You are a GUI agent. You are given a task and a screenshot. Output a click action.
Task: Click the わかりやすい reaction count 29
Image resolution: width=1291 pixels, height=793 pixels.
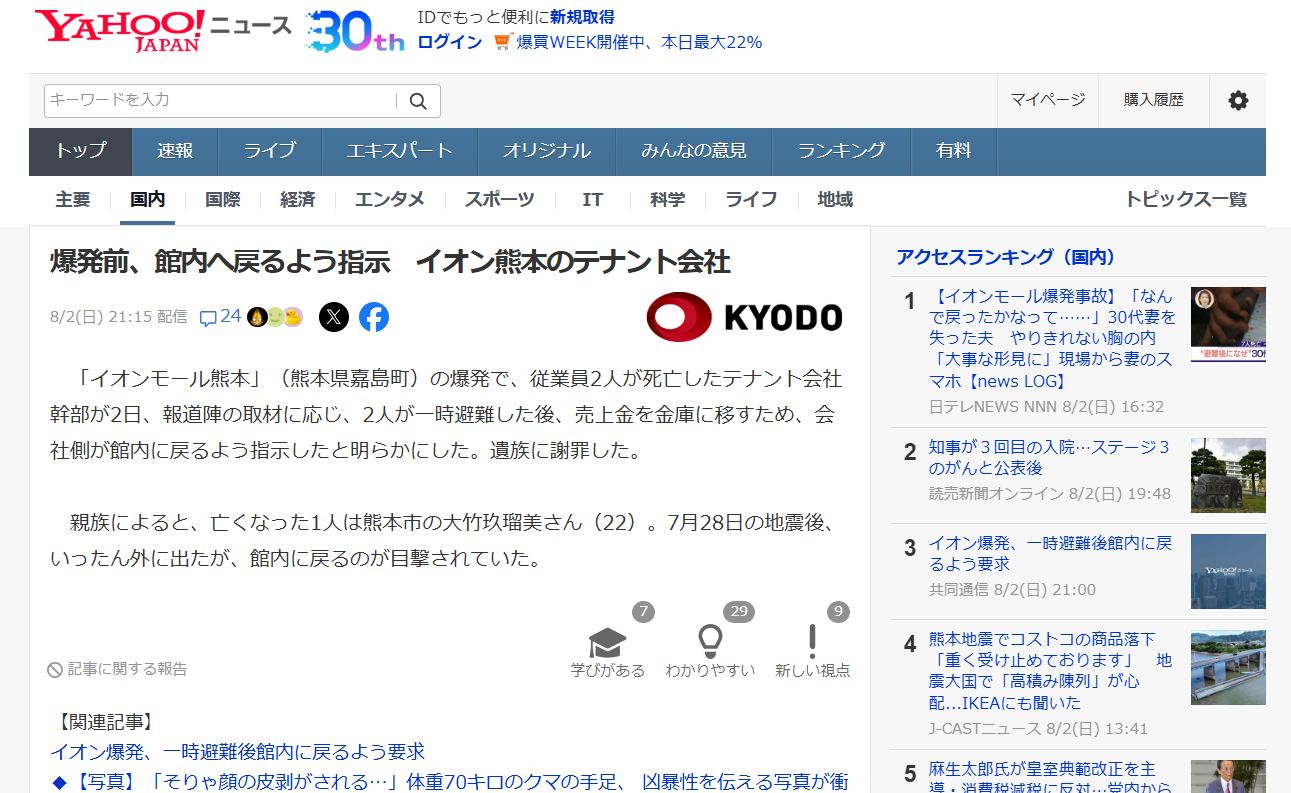coord(739,611)
